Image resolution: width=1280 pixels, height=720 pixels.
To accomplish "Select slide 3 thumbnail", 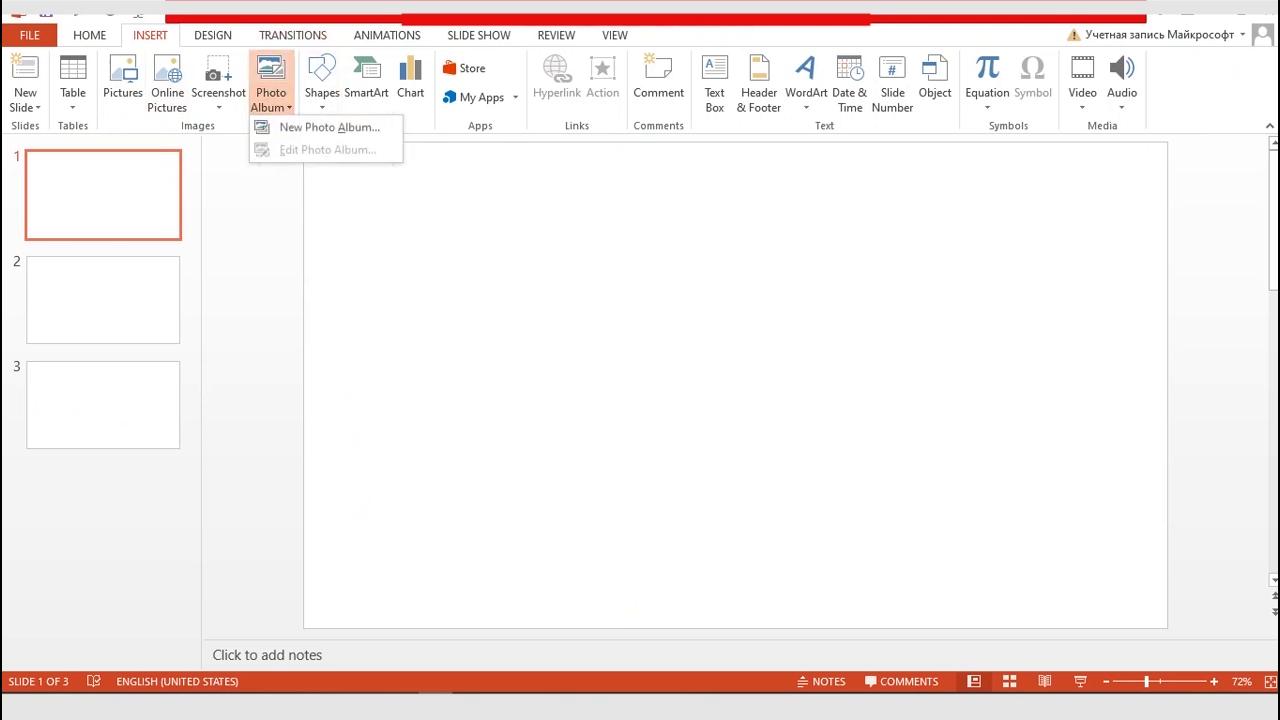I will 103,405.
